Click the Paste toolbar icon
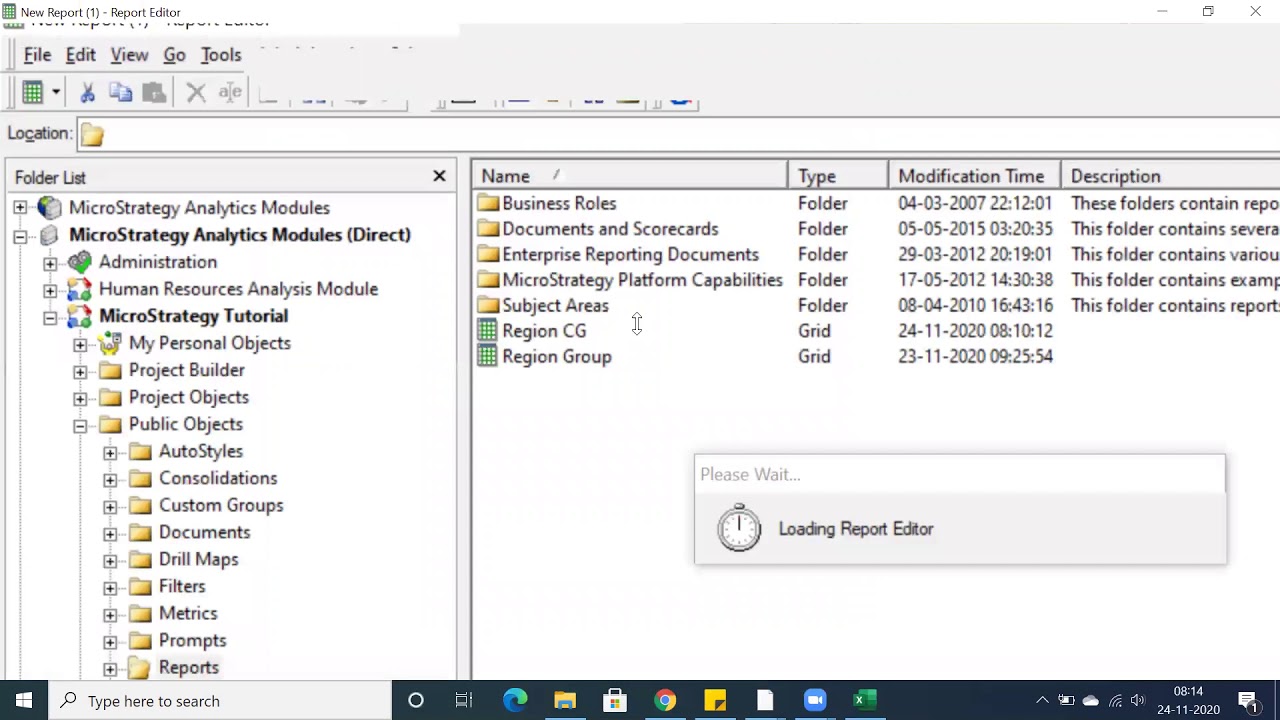This screenshot has width=1280, height=720. 154,93
